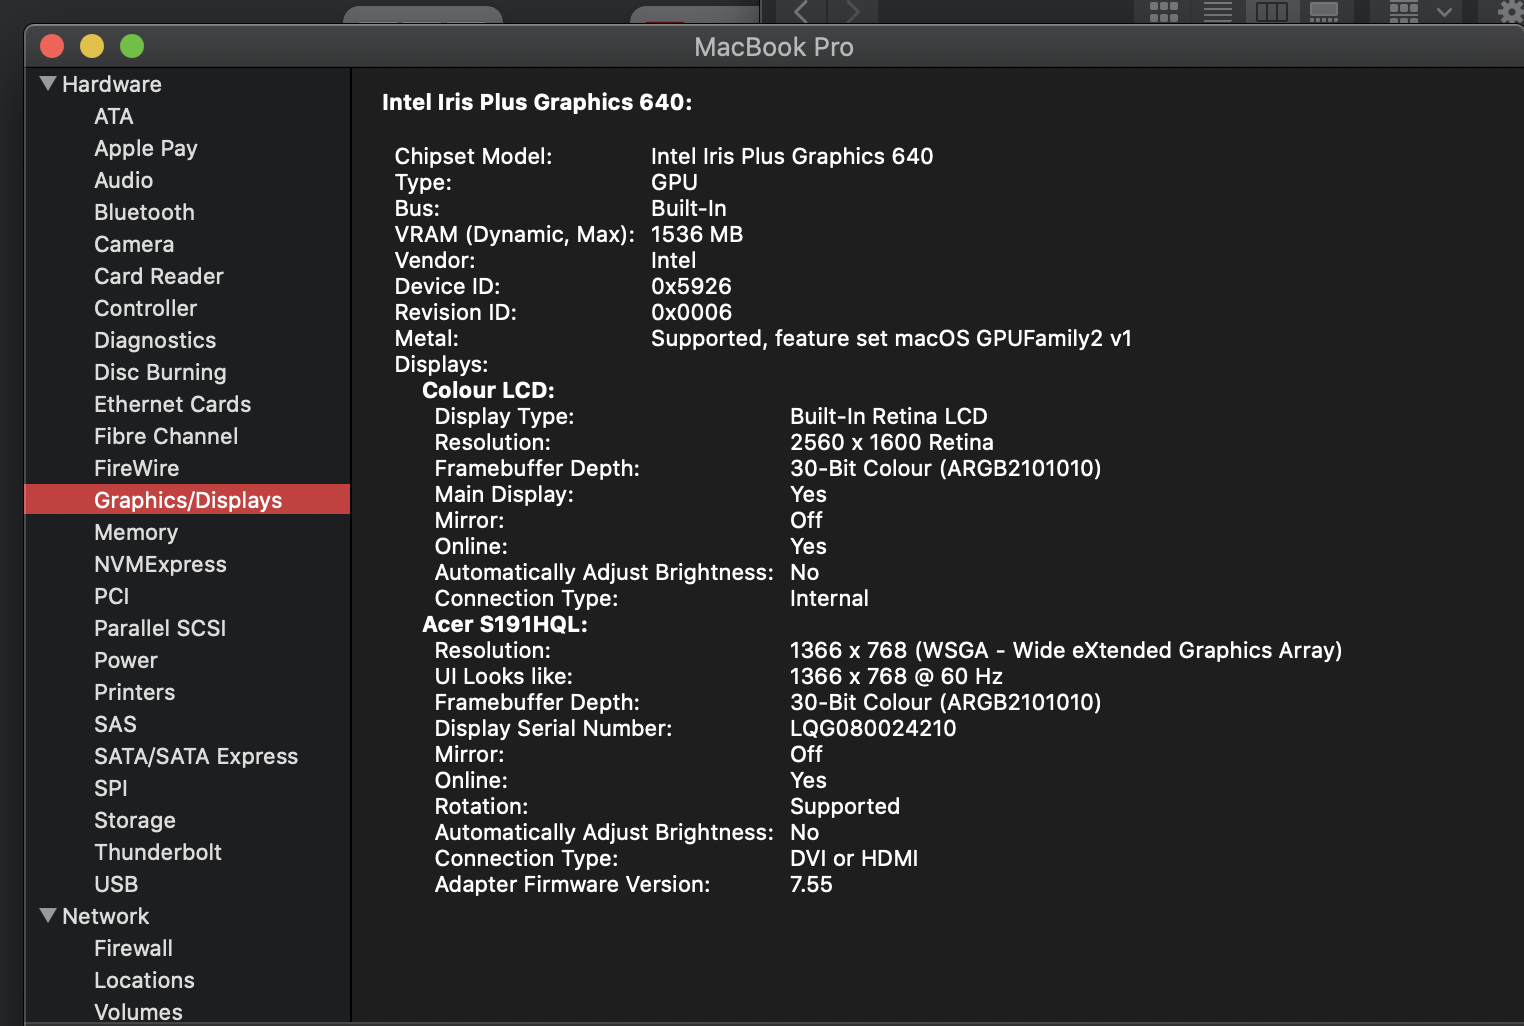Image resolution: width=1524 pixels, height=1026 pixels.
Task: Open the SPI entry
Action: click(111, 788)
